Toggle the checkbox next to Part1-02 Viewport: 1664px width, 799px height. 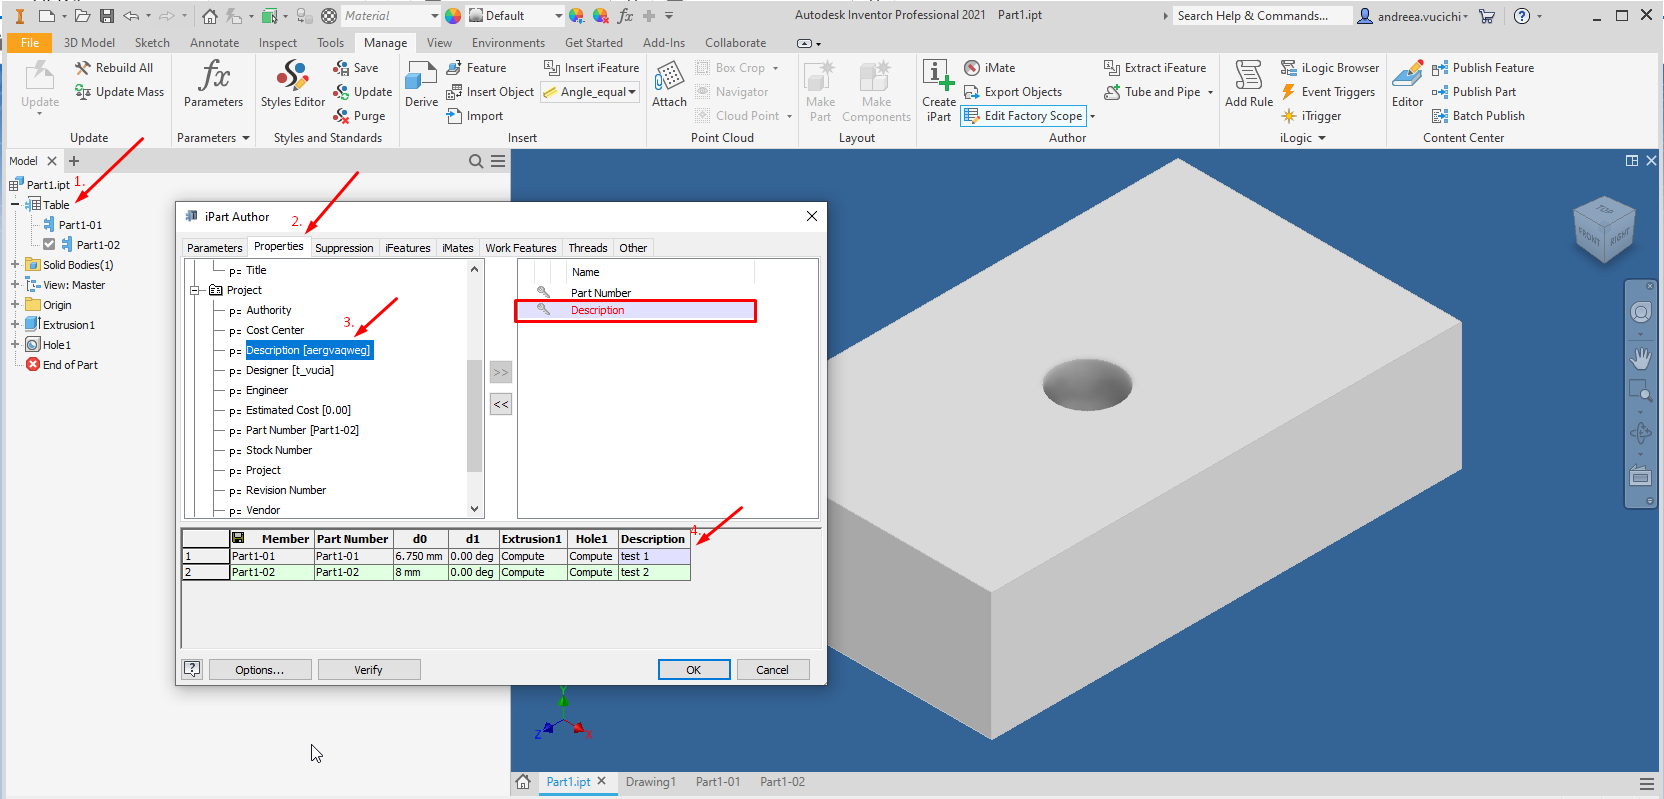coord(49,244)
